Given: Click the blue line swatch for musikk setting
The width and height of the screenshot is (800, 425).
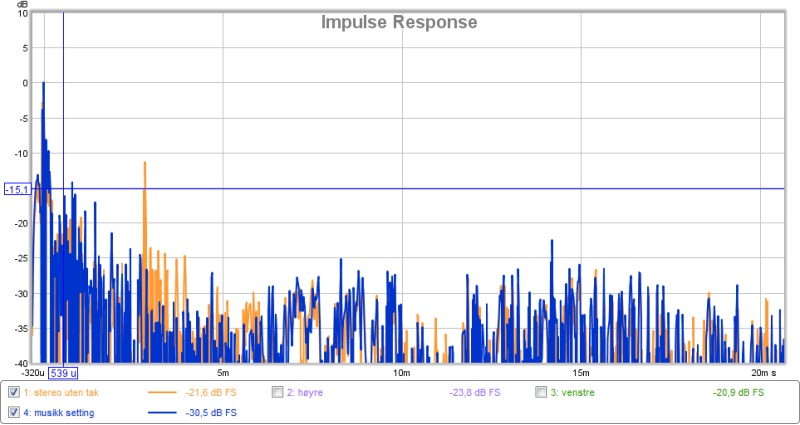Looking at the screenshot, I should coord(162,412).
